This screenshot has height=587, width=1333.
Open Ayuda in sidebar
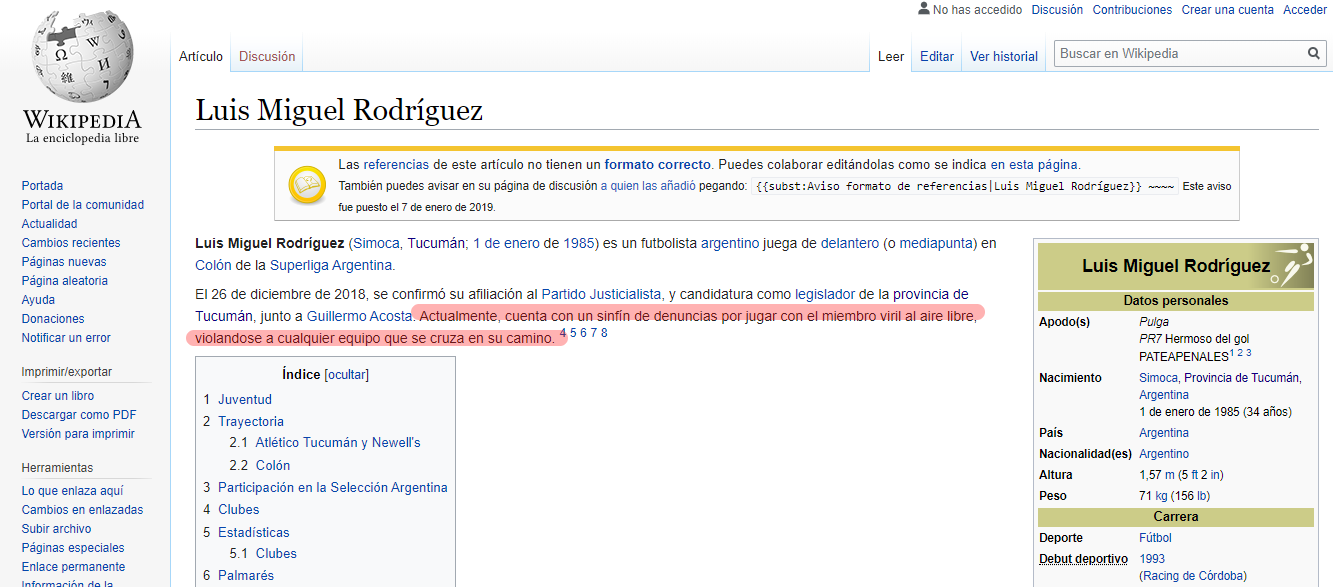pyautogui.click(x=38, y=300)
